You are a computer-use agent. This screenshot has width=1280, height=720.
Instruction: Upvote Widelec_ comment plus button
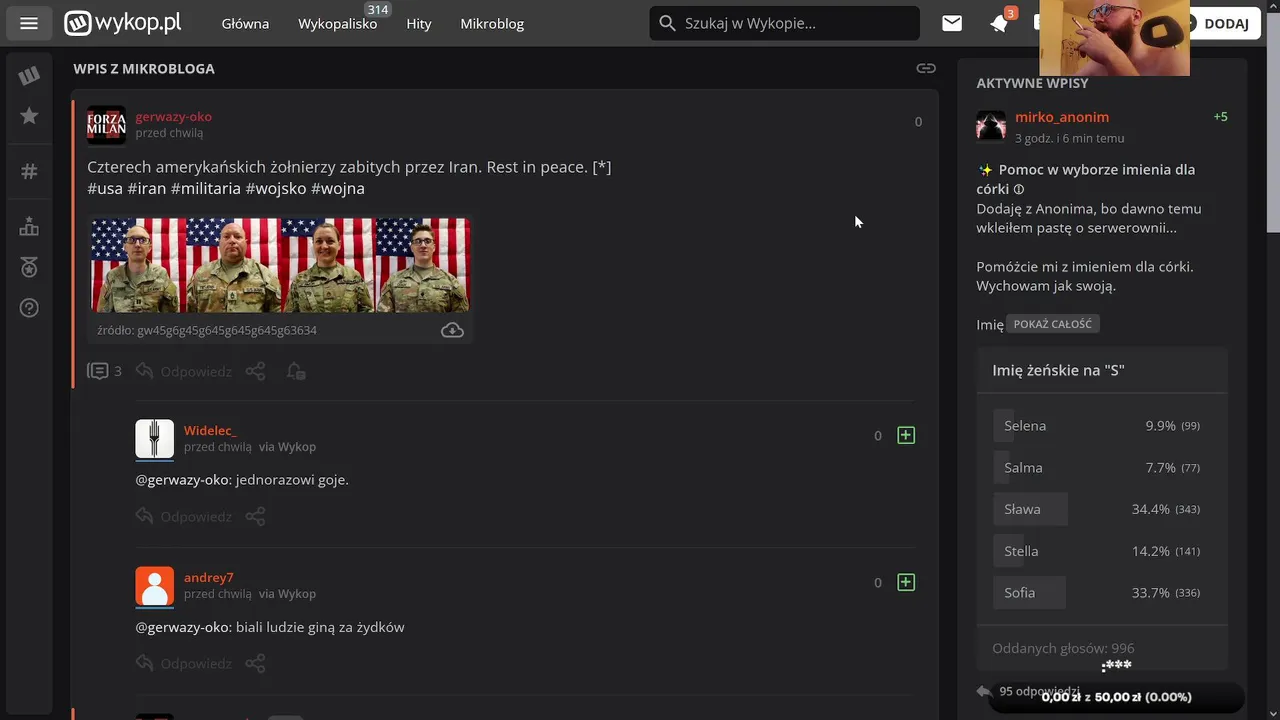coord(906,435)
